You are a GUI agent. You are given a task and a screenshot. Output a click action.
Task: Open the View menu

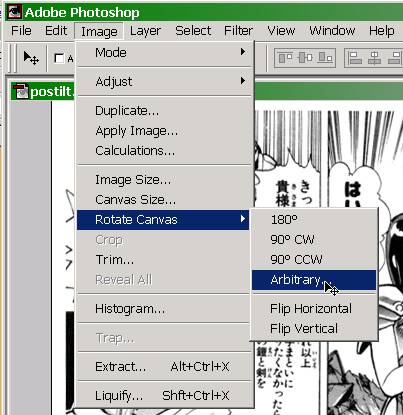pyautogui.click(x=281, y=31)
